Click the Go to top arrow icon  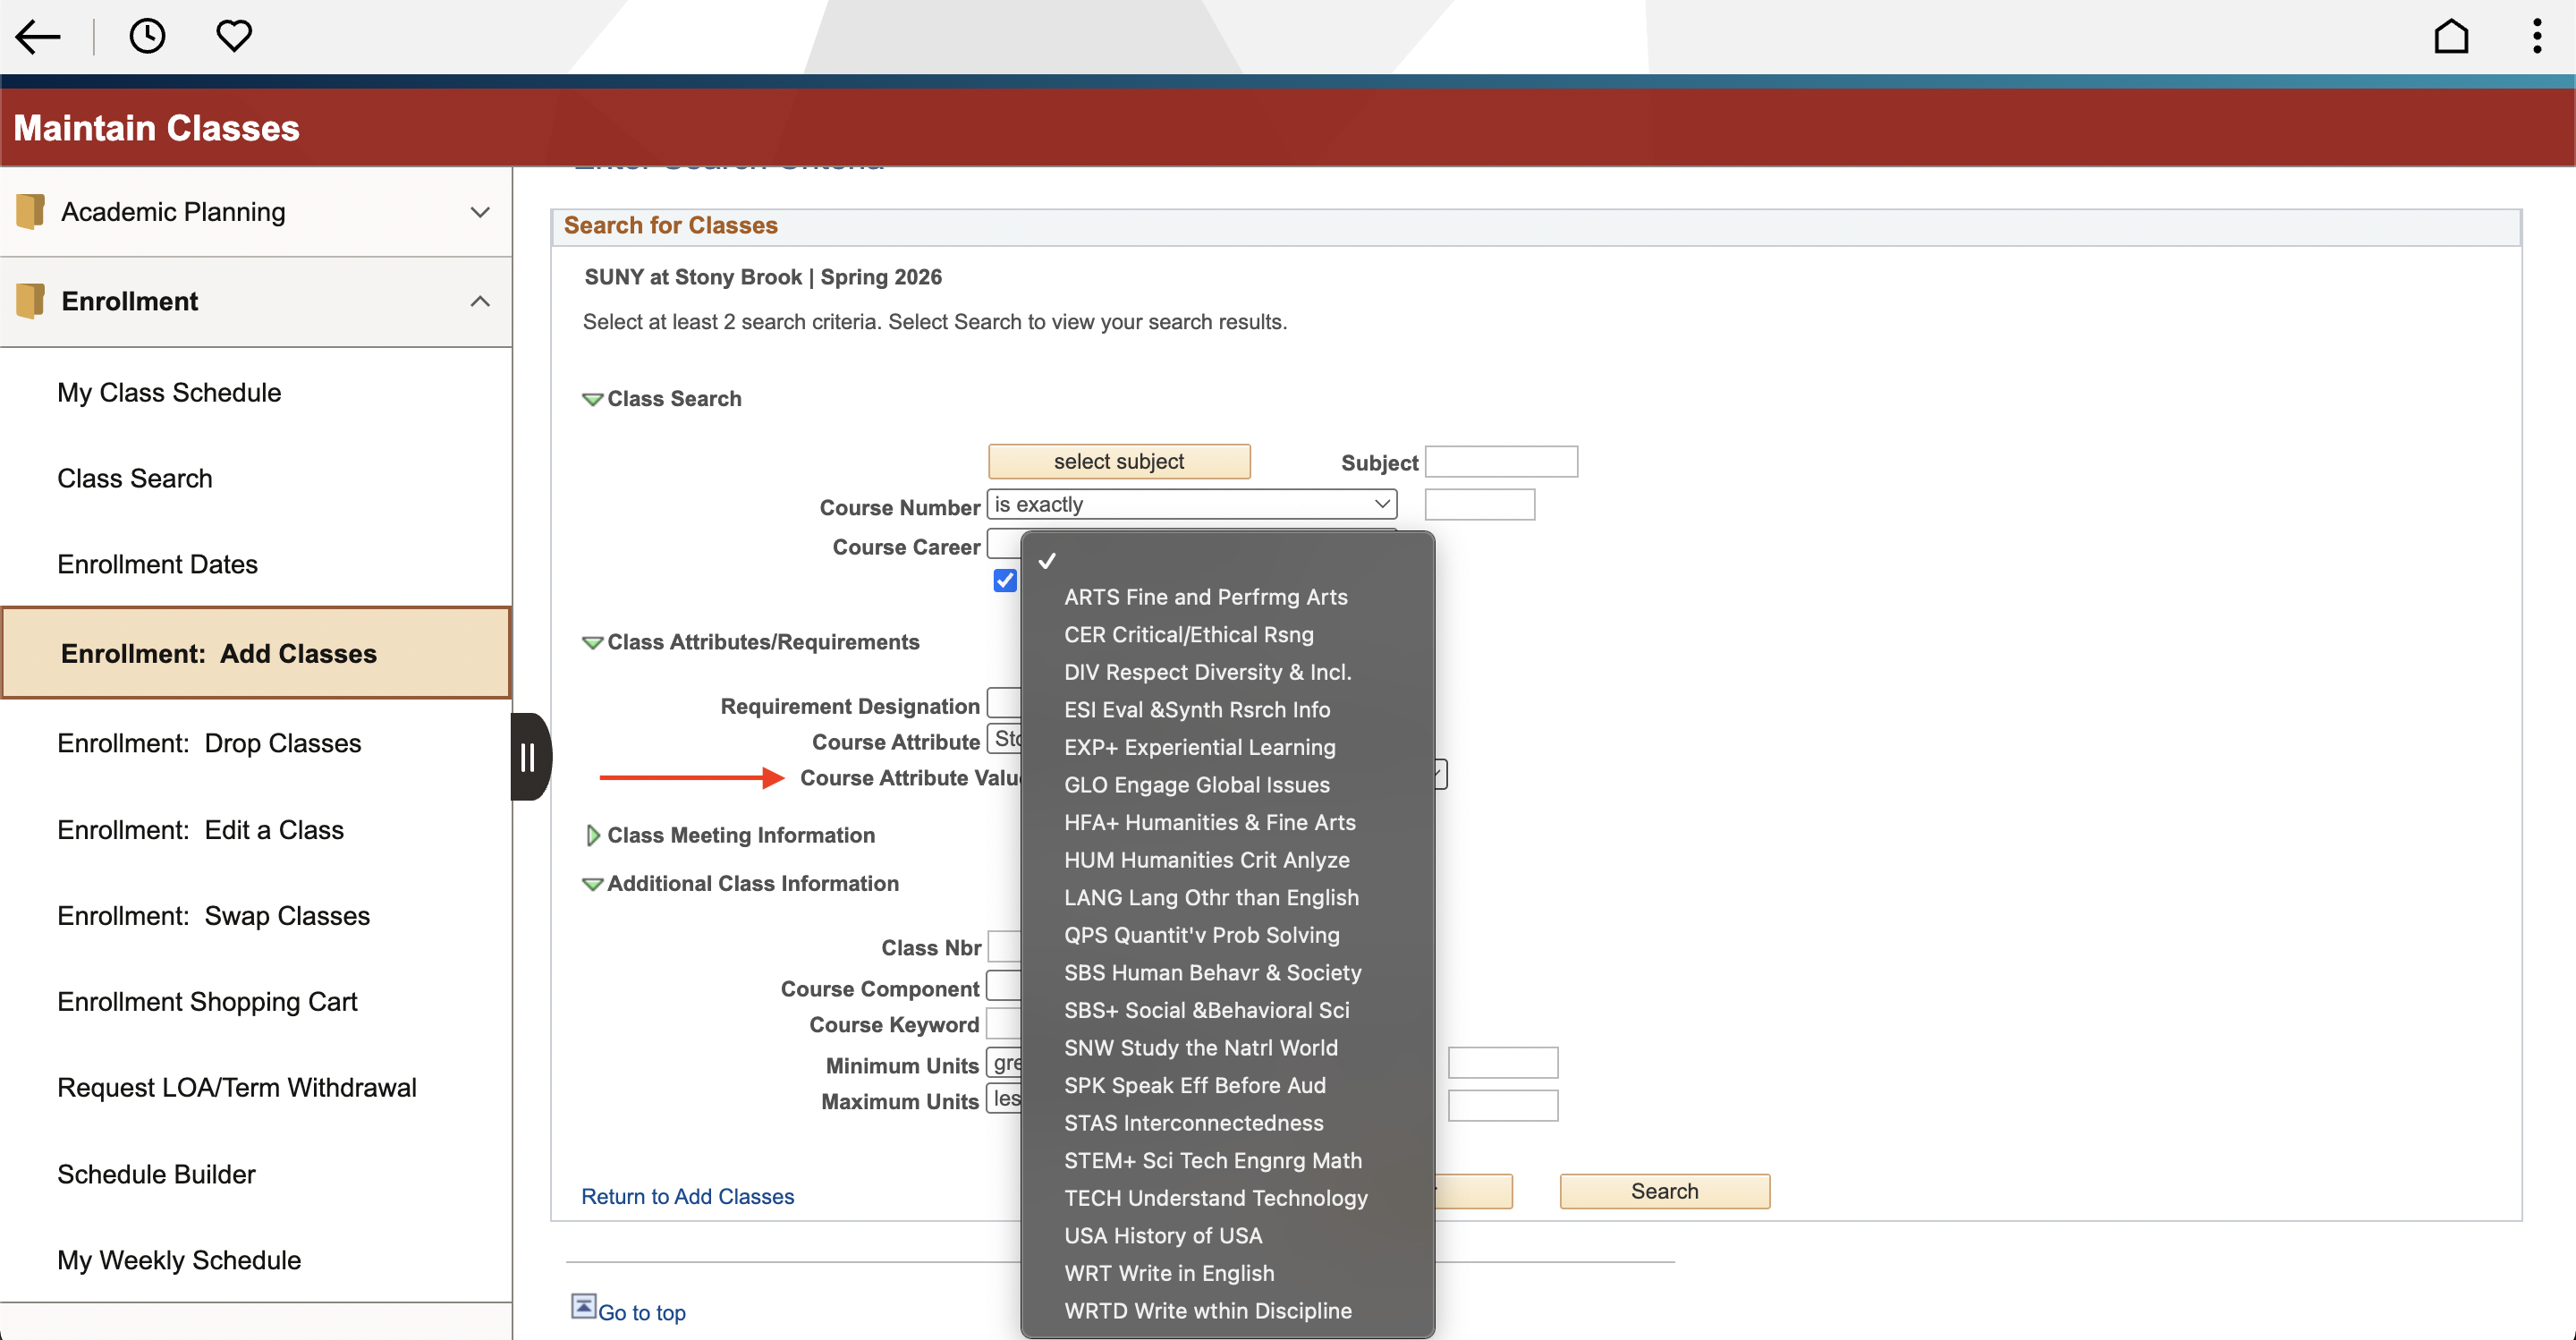(x=583, y=1306)
